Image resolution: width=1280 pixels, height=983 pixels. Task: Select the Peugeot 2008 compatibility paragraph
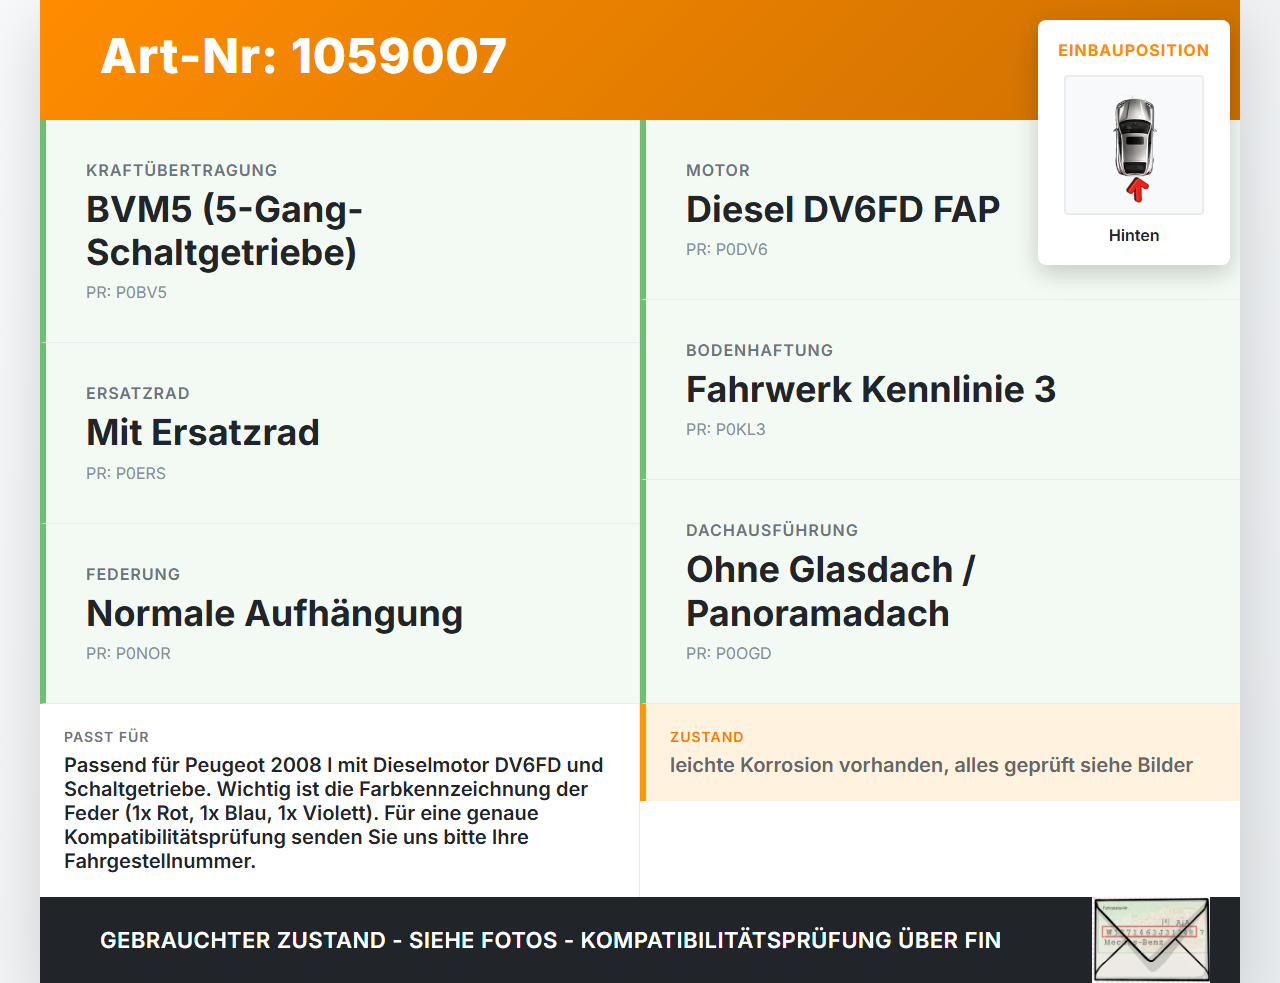[x=334, y=813]
